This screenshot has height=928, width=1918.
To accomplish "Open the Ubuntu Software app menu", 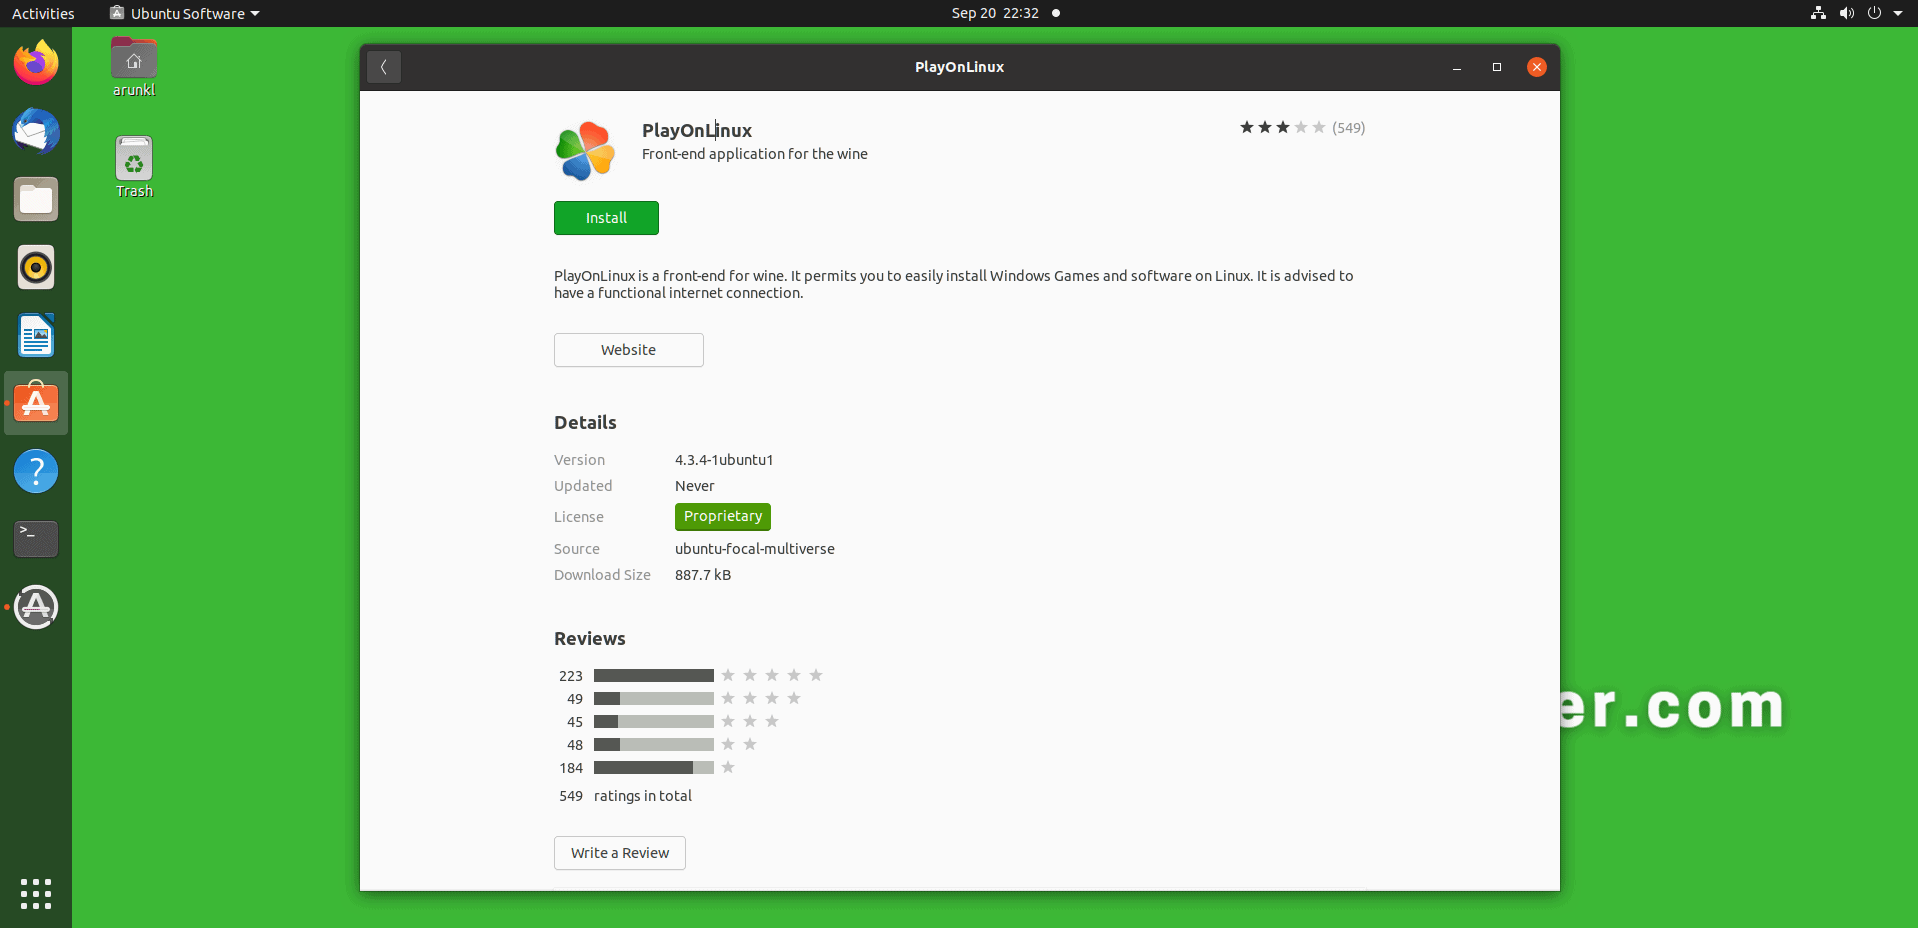I will (x=185, y=13).
